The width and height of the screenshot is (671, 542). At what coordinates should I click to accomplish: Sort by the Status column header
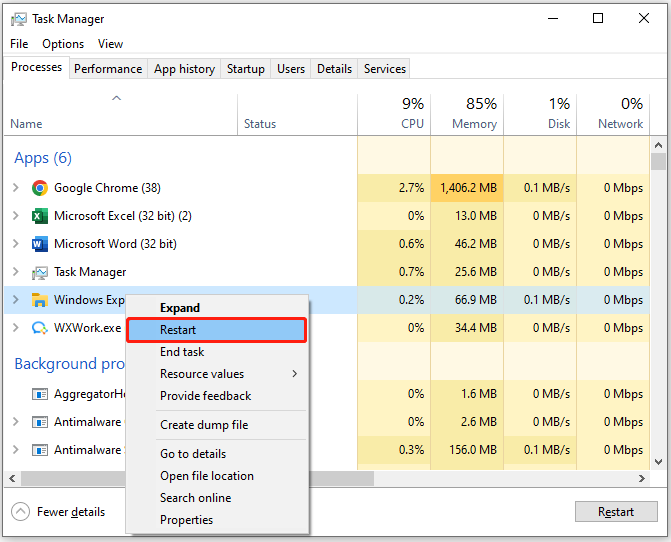pyautogui.click(x=297, y=115)
